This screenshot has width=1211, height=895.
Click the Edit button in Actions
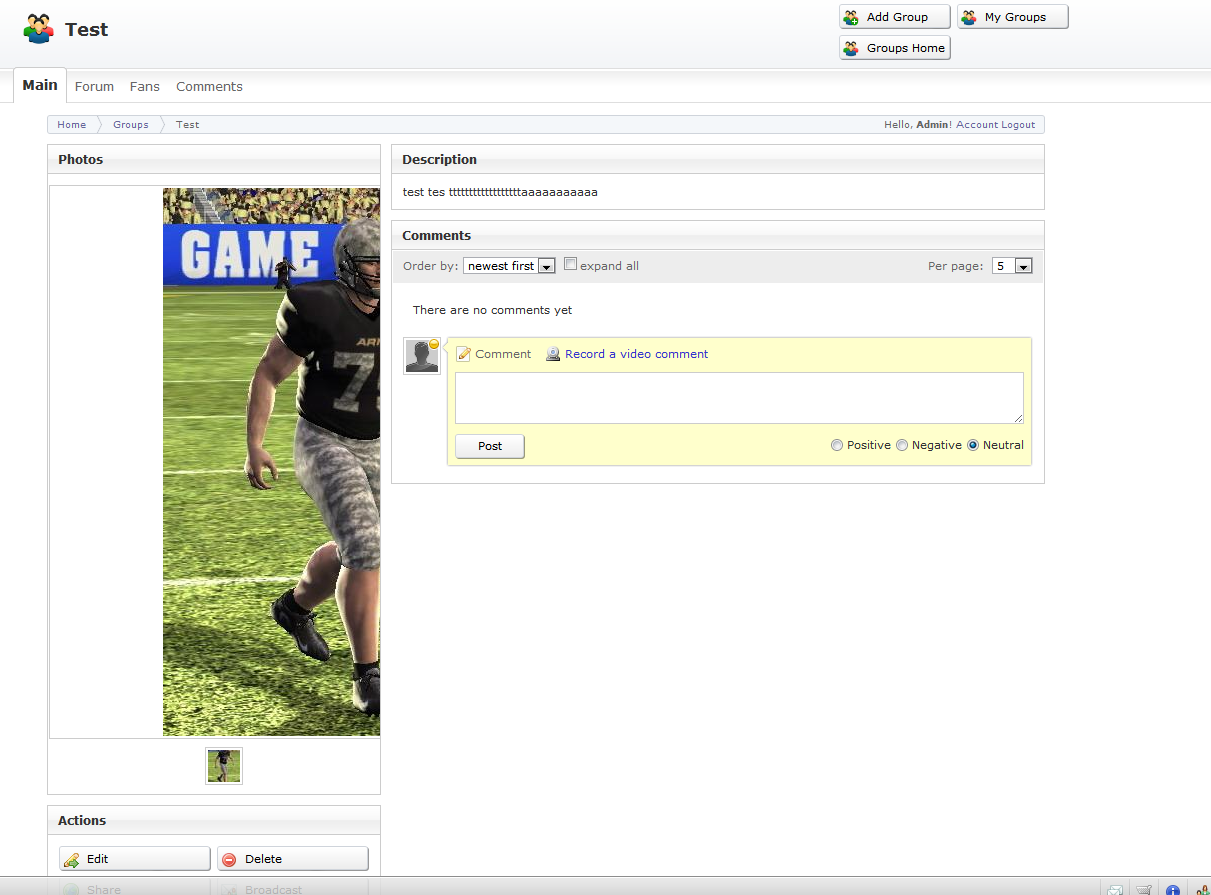pyautogui.click(x=135, y=859)
